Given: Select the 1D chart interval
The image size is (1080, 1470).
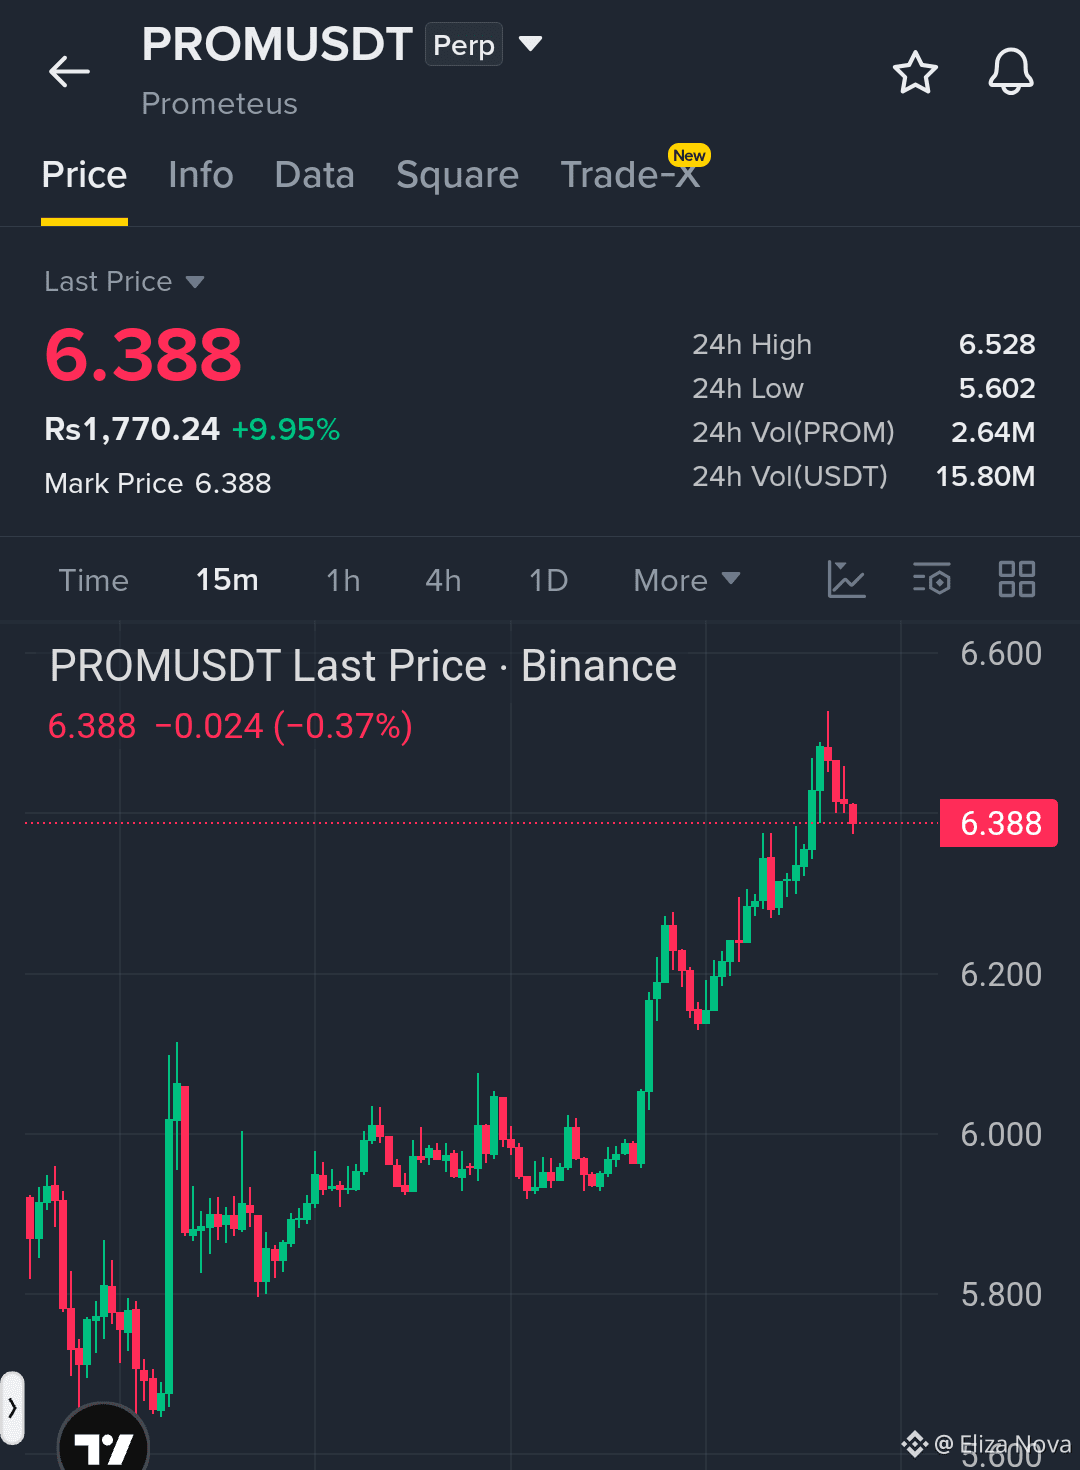Looking at the screenshot, I should tap(548, 580).
